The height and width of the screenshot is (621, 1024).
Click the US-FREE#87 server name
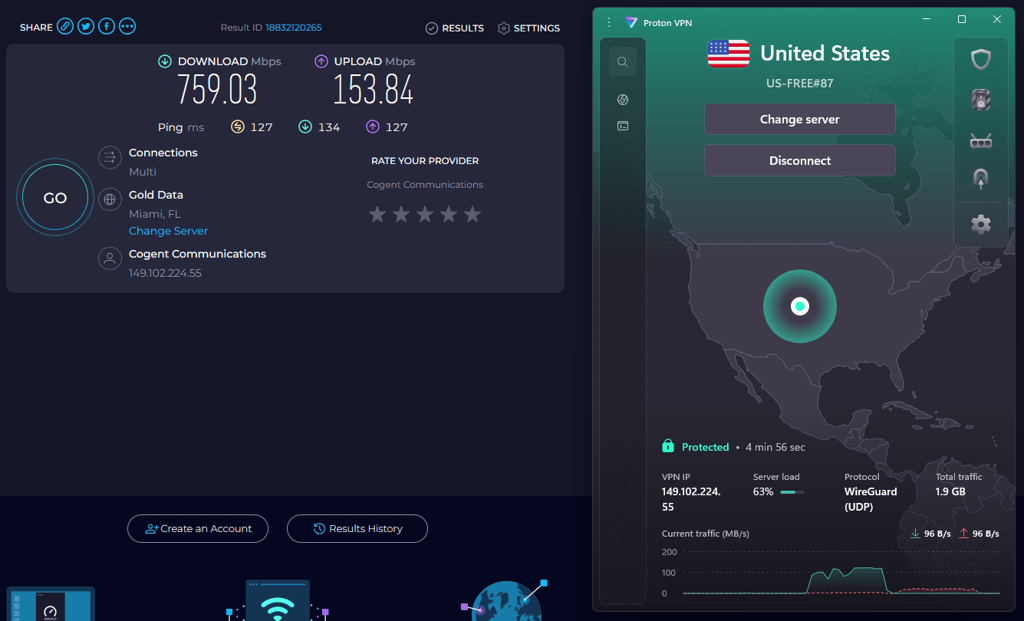pos(799,83)
